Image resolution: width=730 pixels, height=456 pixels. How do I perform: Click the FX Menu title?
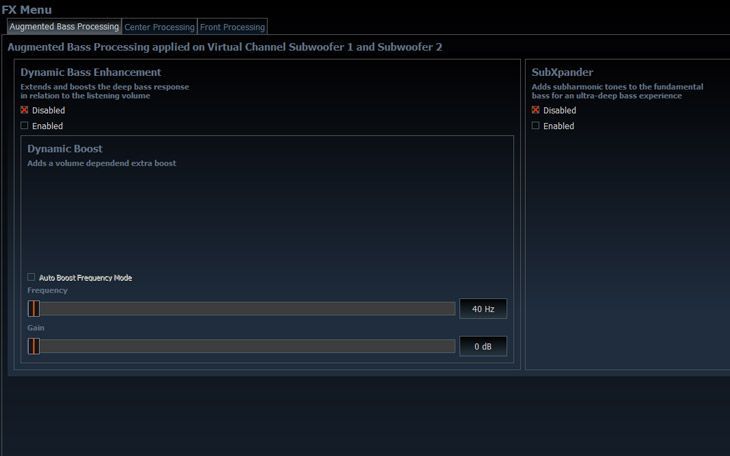click(x=26, y=9)
